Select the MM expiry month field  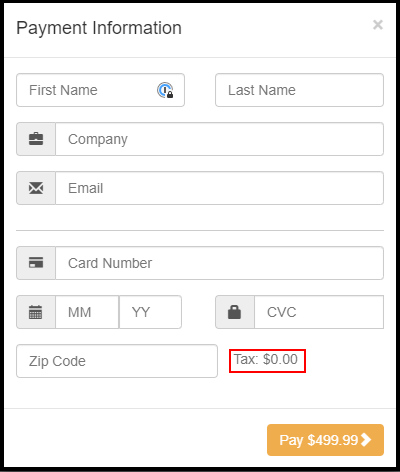coord(87,312)
